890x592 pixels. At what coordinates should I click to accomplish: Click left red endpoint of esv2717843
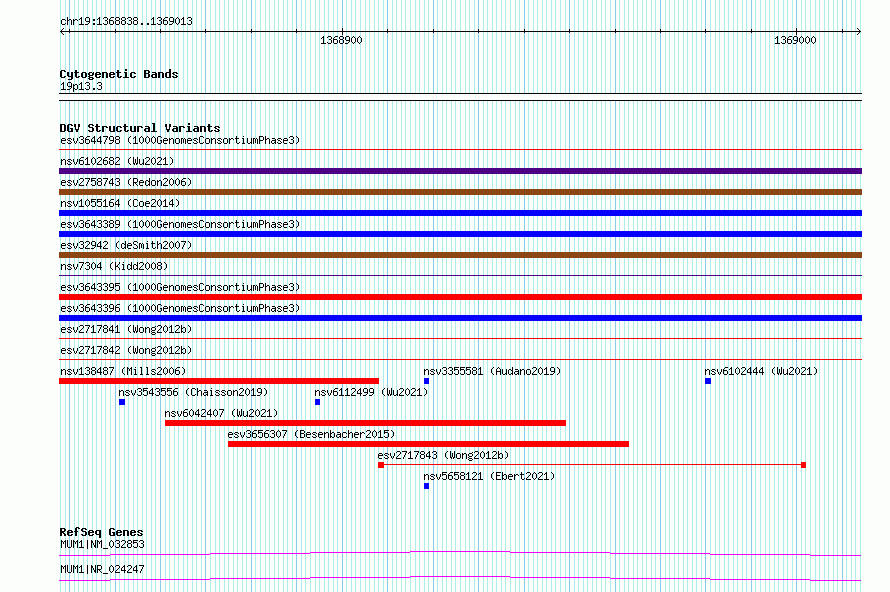click(381, 465)
